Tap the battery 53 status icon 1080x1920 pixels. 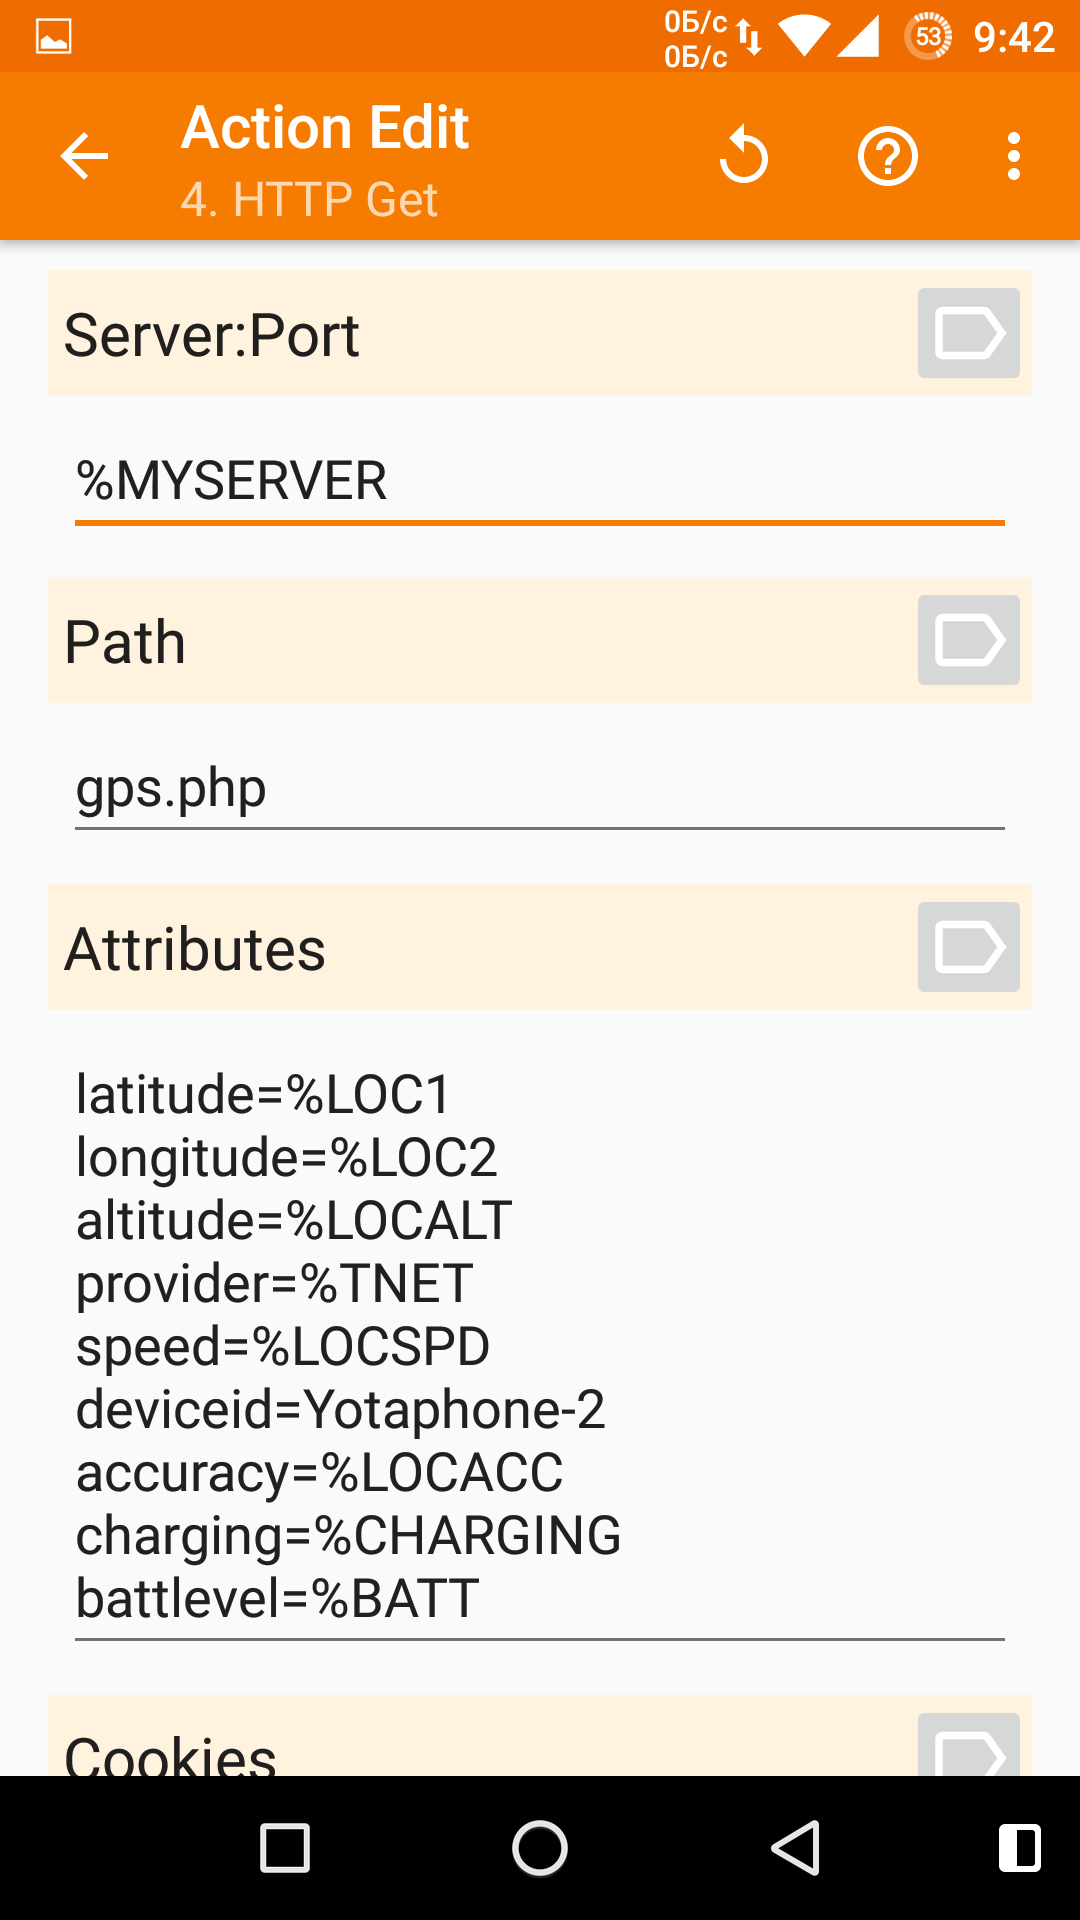[x=929, y=37]
